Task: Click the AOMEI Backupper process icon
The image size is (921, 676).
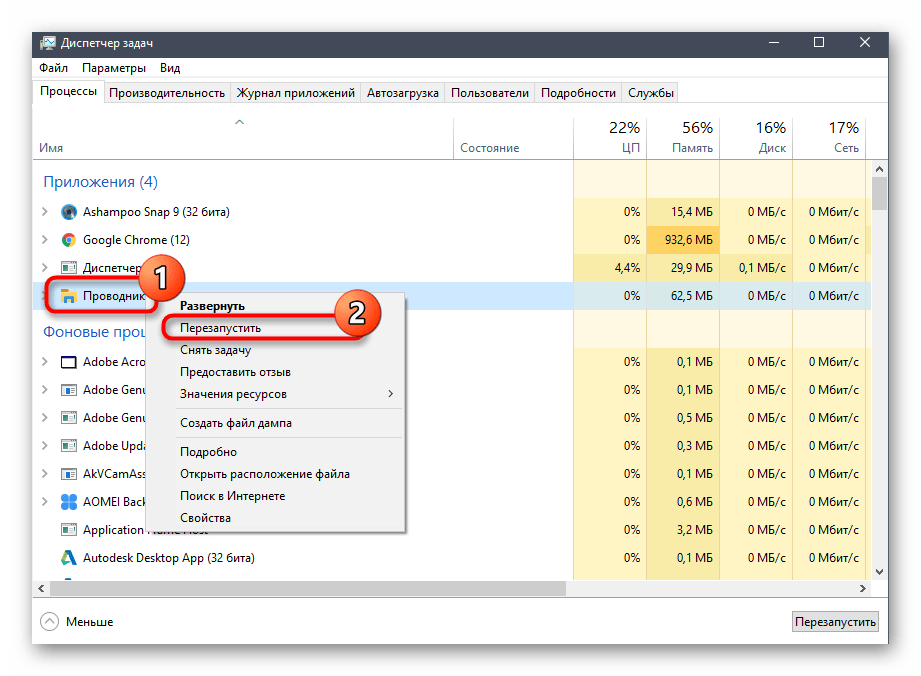Action: (x=69, y=502)
